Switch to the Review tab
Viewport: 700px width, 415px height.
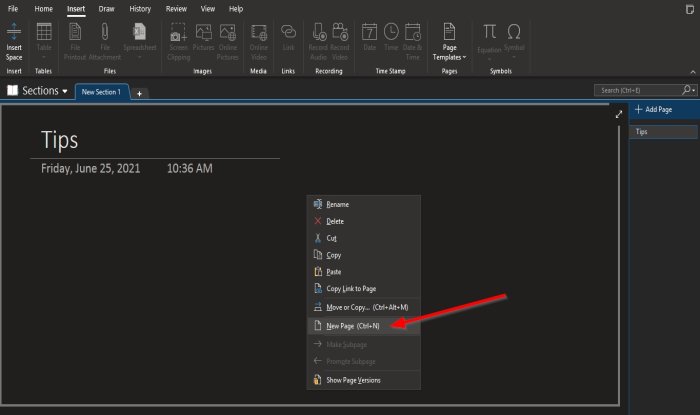[x=176, y=8]
